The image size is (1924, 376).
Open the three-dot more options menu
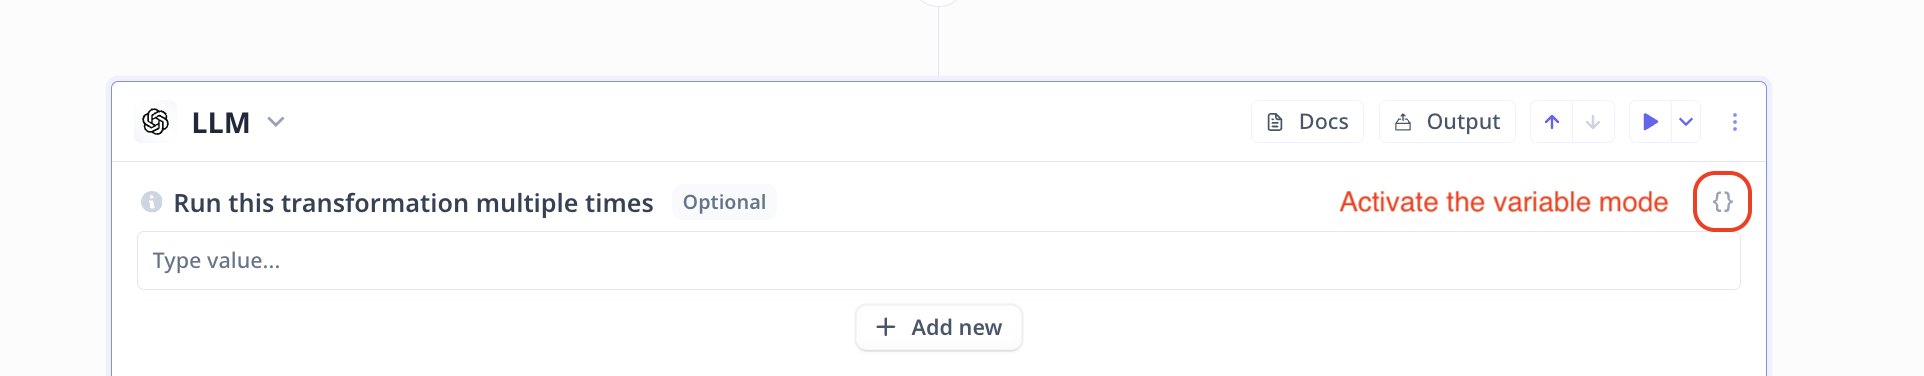coord(1735,122)
